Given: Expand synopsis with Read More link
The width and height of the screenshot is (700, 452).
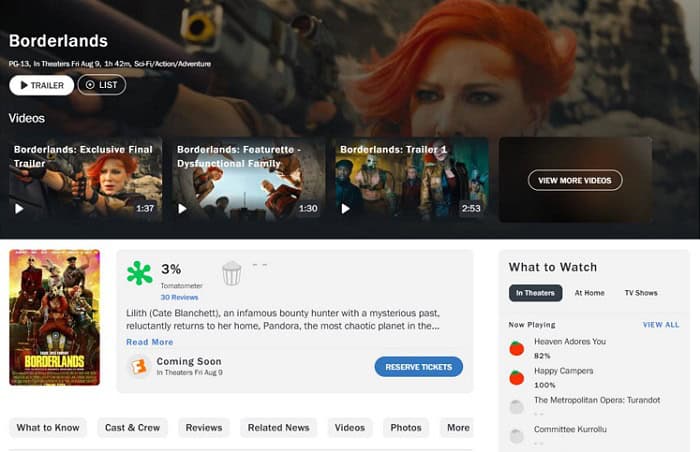Looking at the screenshot, I should click(x=150, y=342).
